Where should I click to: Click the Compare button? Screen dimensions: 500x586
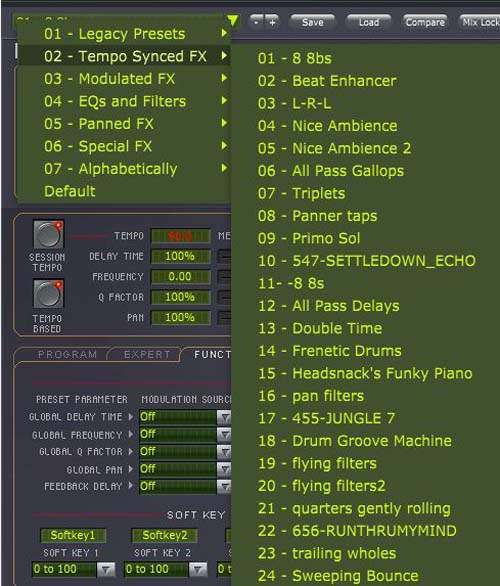(x=425, y=22)
